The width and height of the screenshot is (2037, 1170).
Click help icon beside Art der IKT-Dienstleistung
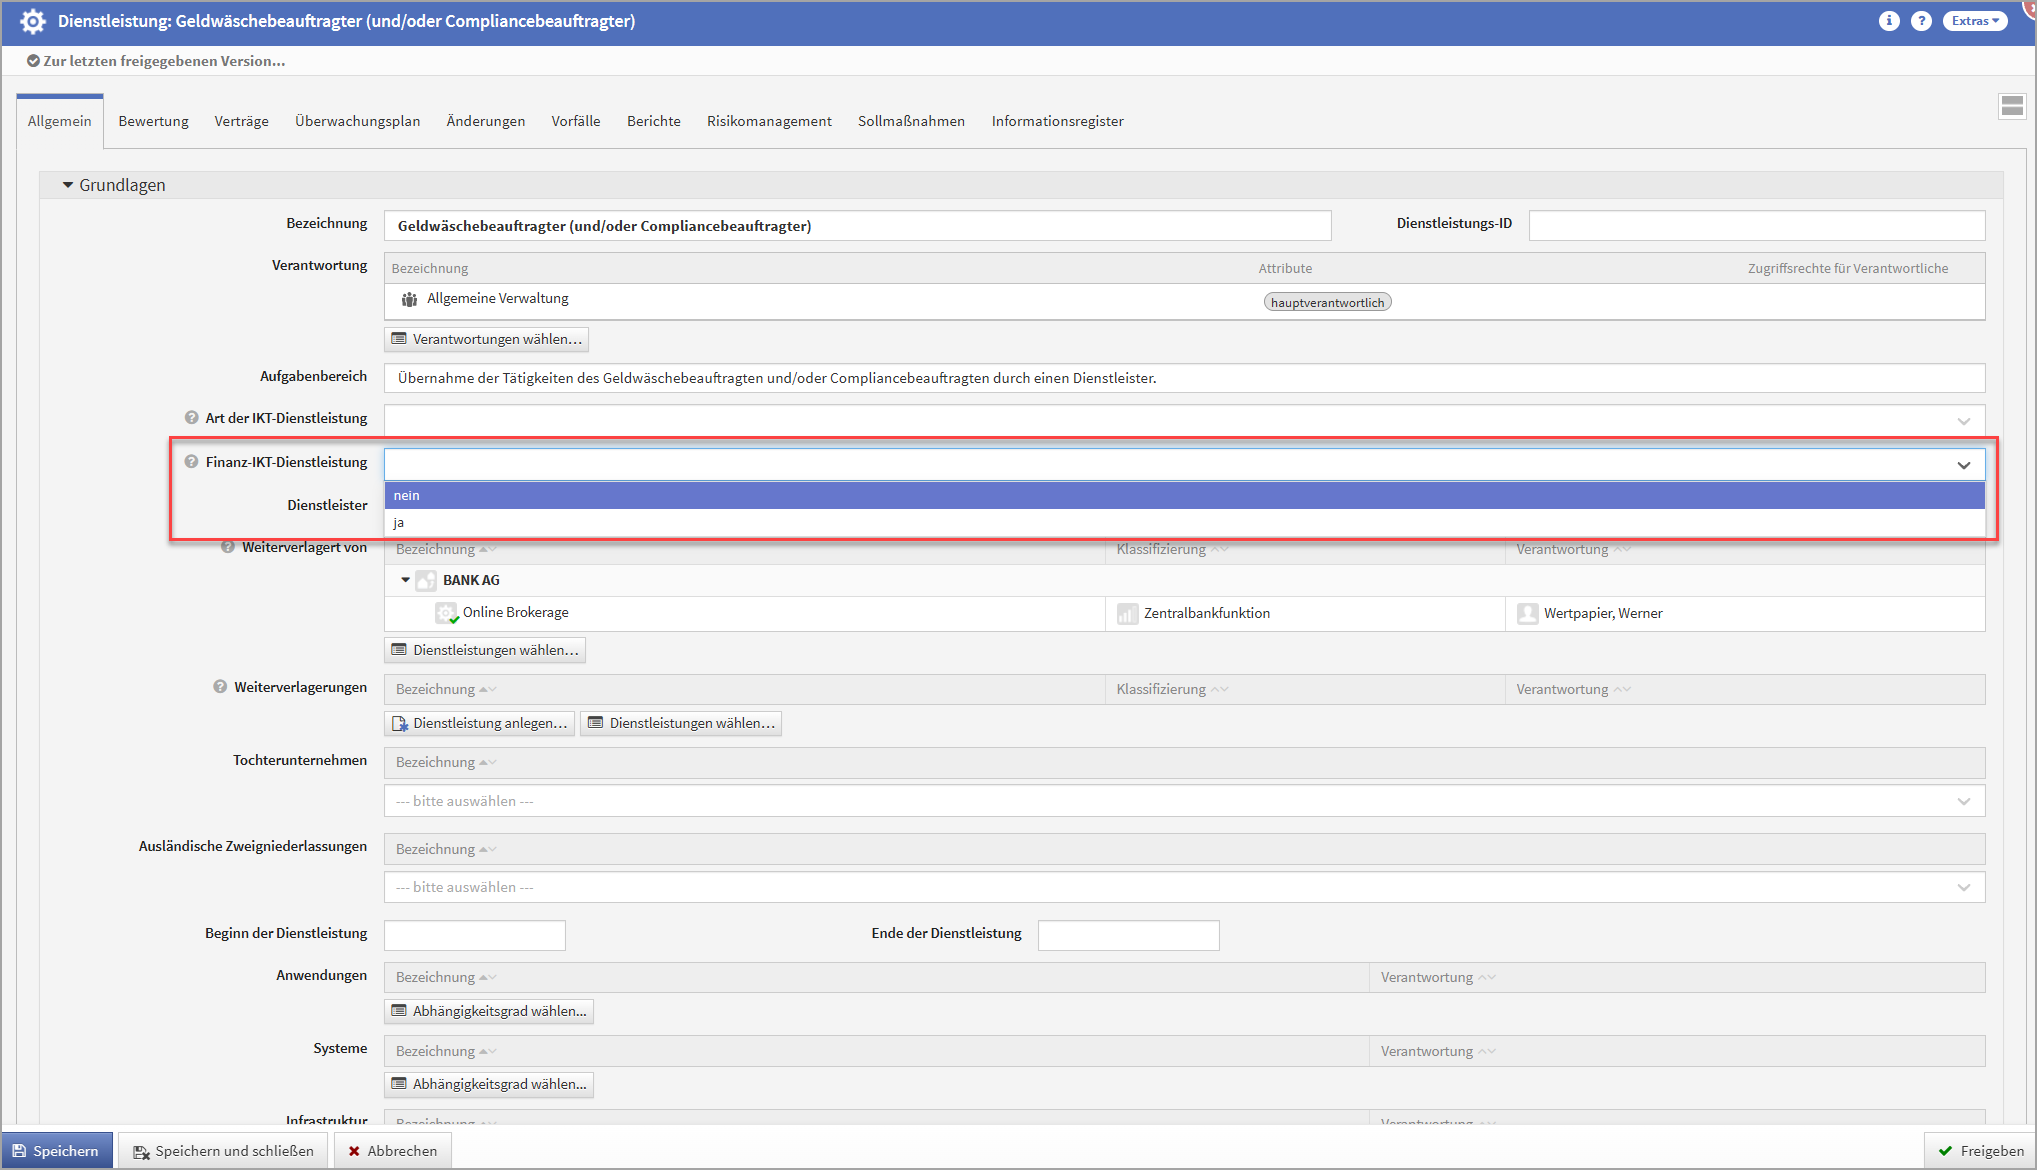(191, 418)
